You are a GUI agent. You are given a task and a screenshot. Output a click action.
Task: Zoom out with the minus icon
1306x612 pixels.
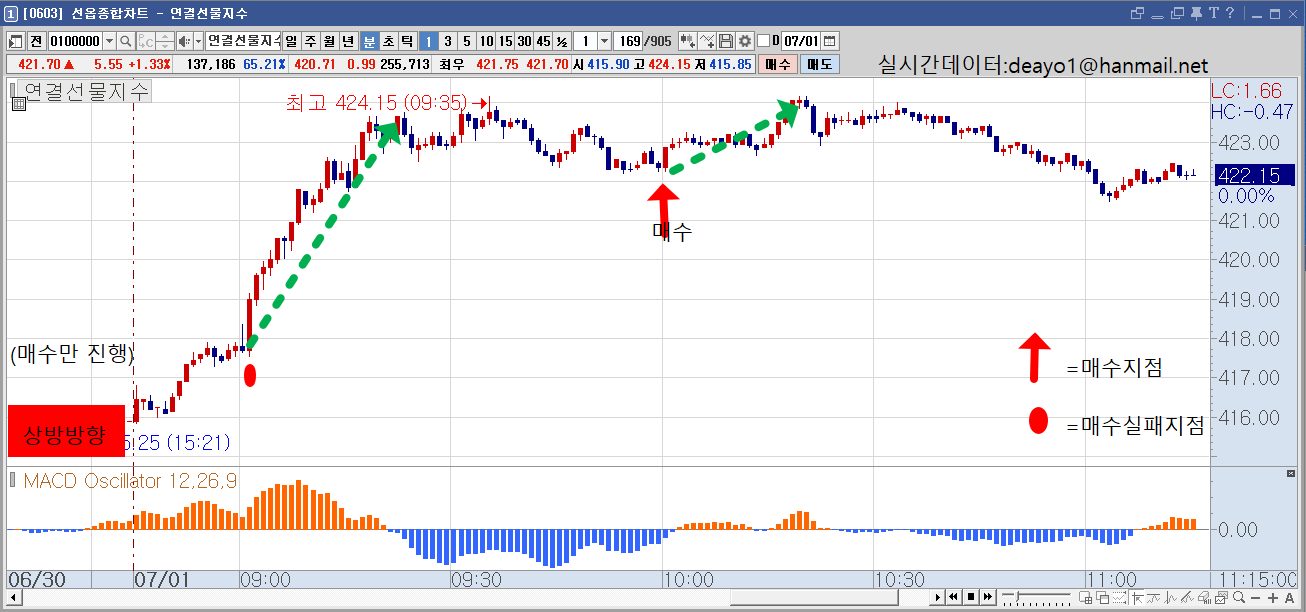coord(1256,597)
